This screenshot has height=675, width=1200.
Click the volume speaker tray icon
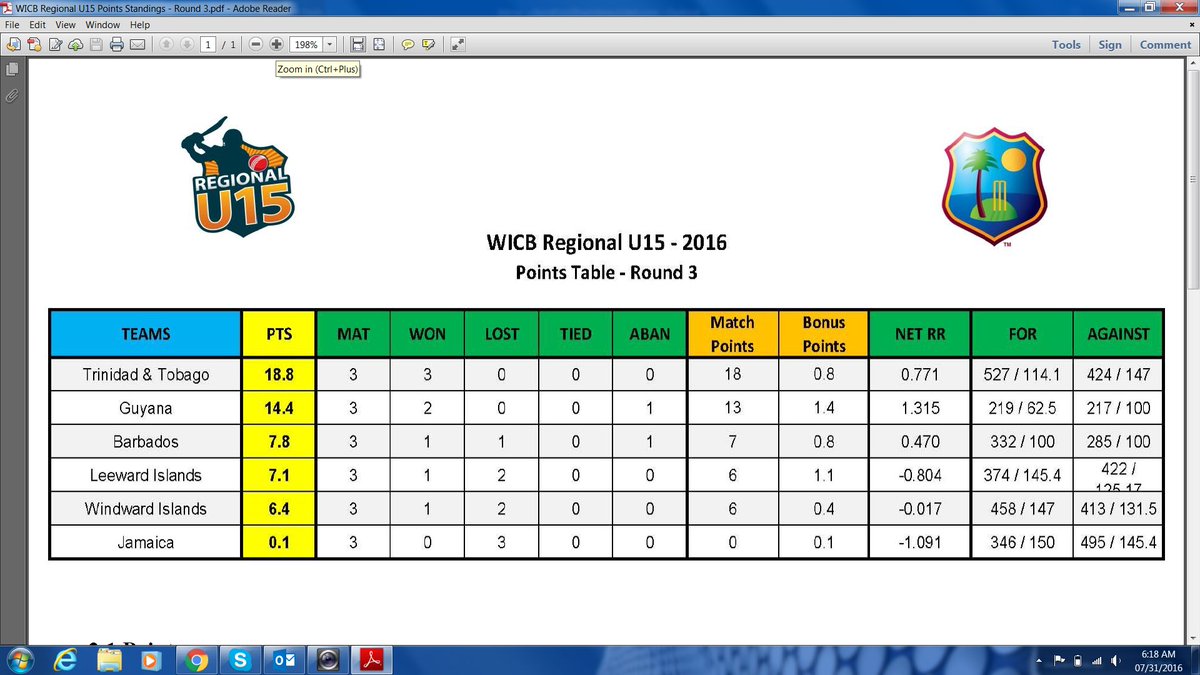point(1116,661)
